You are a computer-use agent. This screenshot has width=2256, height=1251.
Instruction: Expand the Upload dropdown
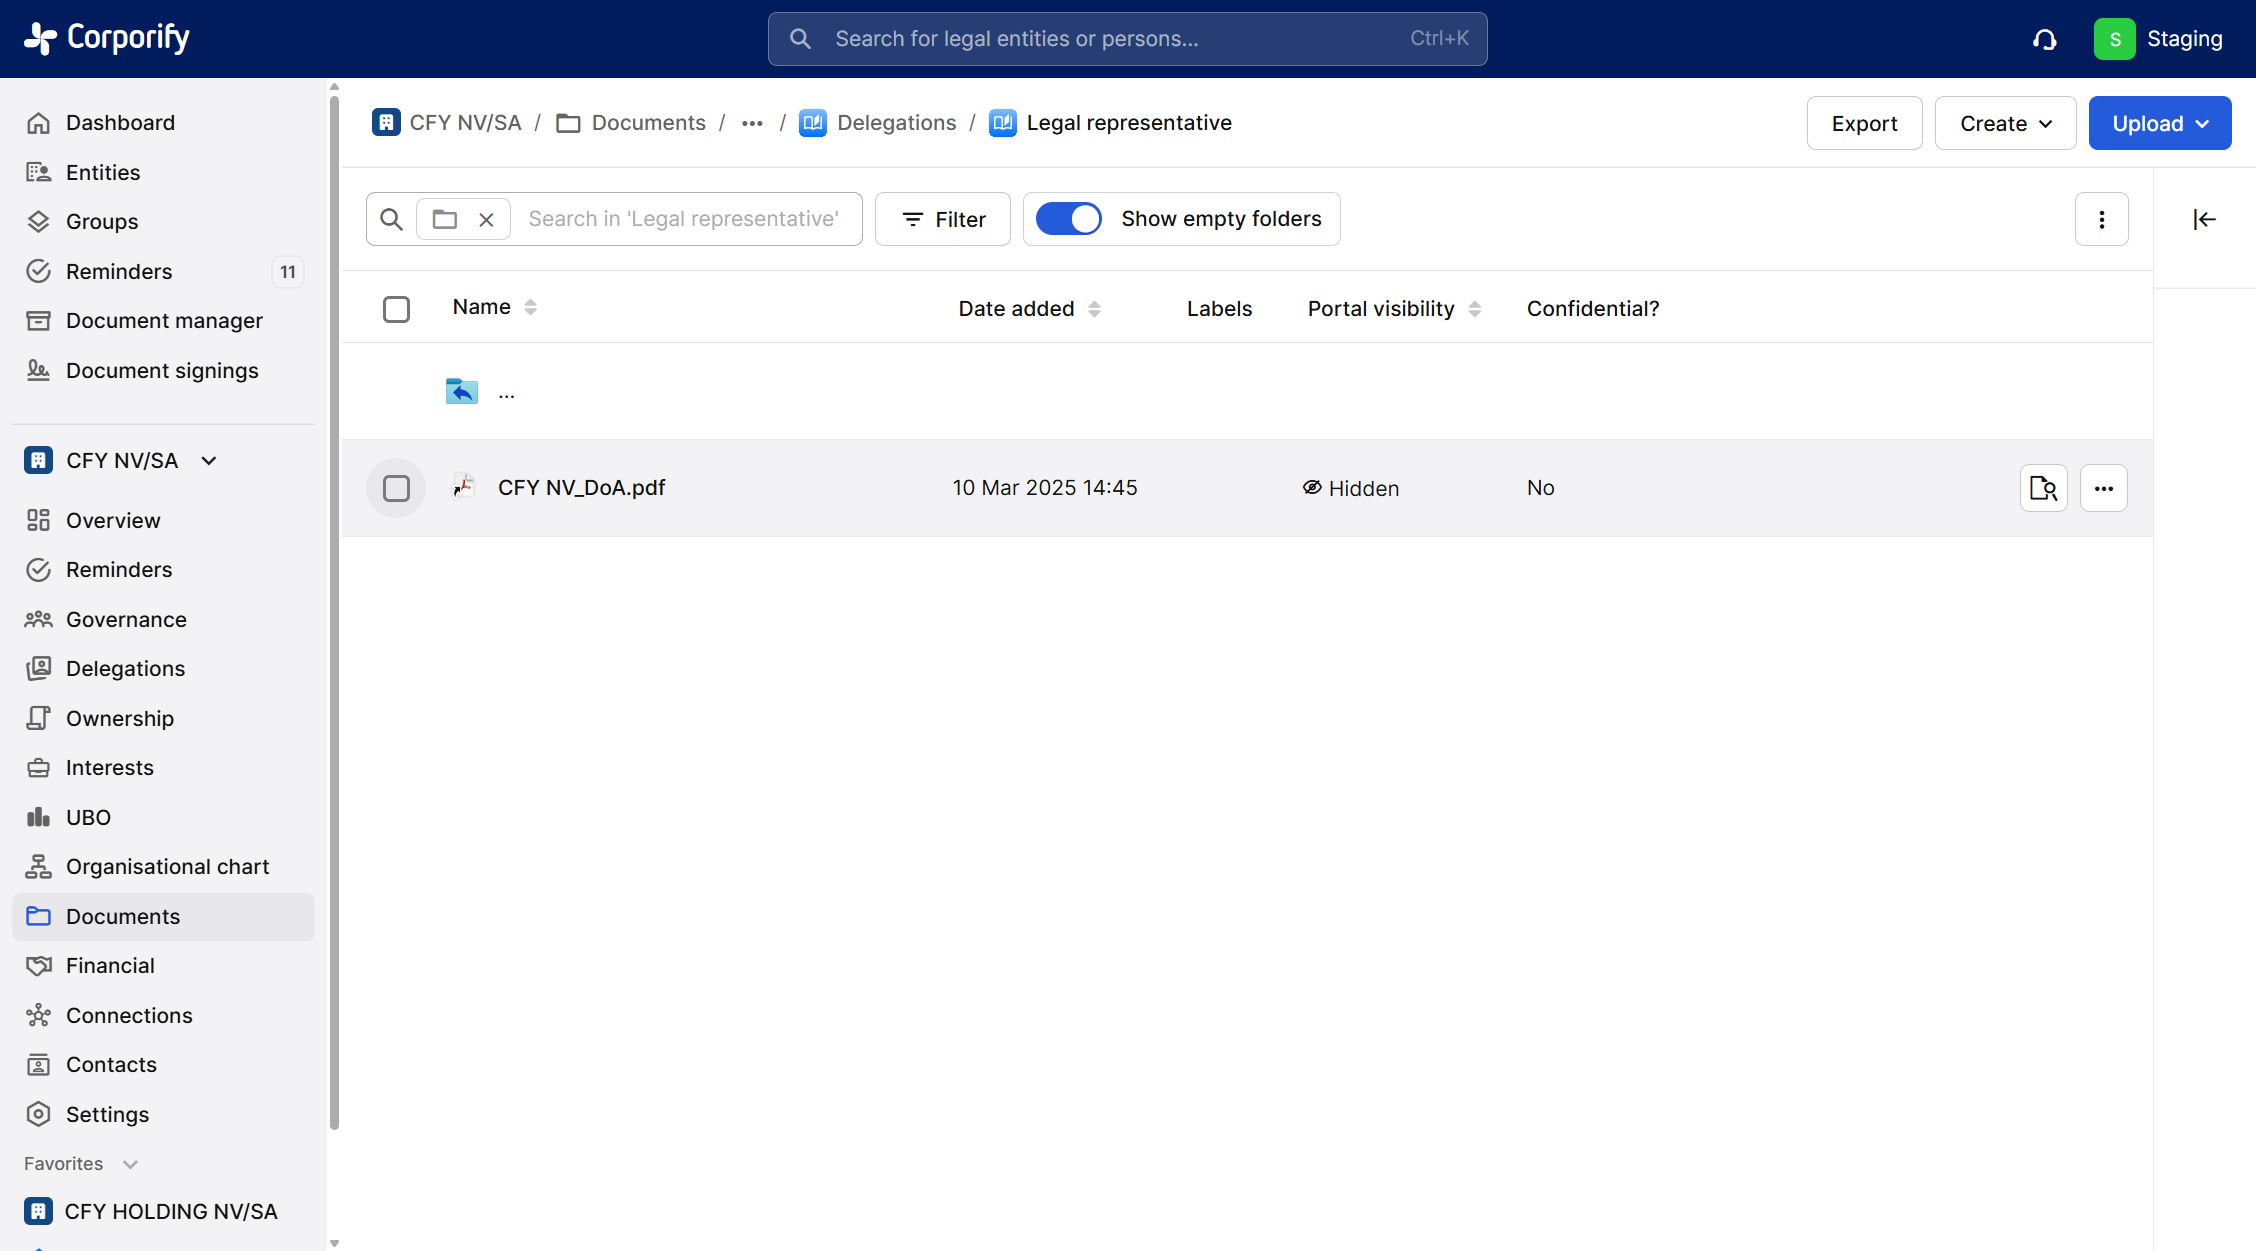[2159, 123]
